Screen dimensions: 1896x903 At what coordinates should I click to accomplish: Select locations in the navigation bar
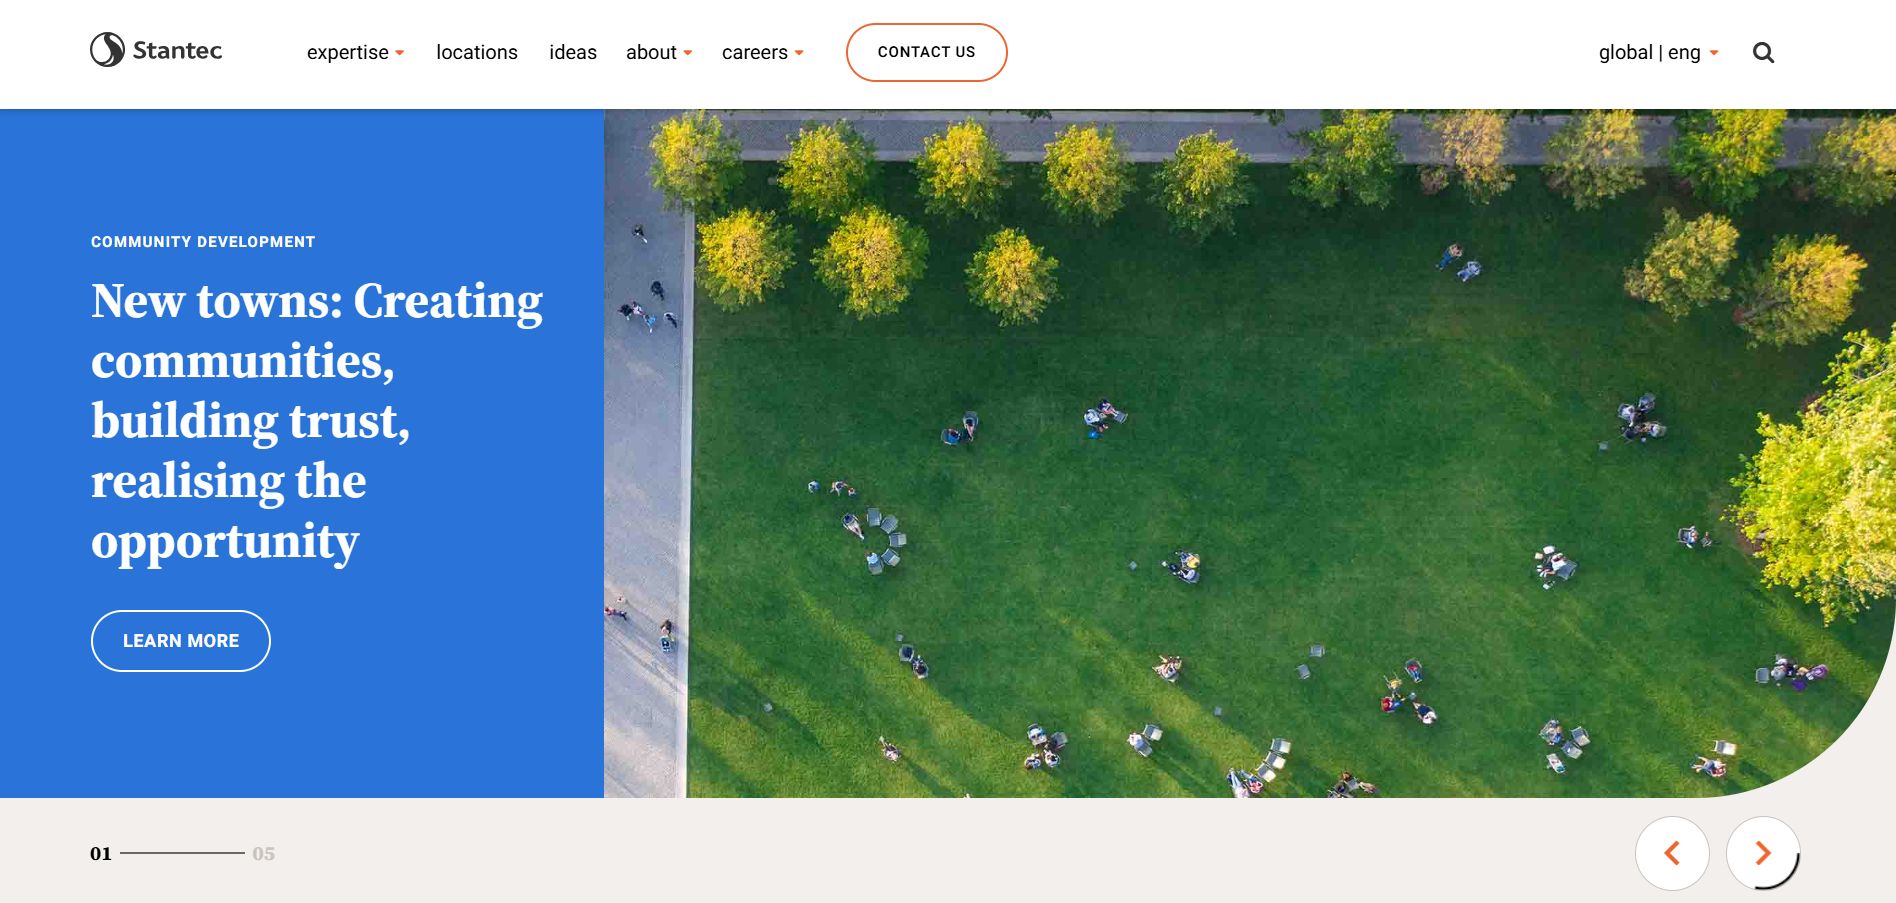pos(477,52)
